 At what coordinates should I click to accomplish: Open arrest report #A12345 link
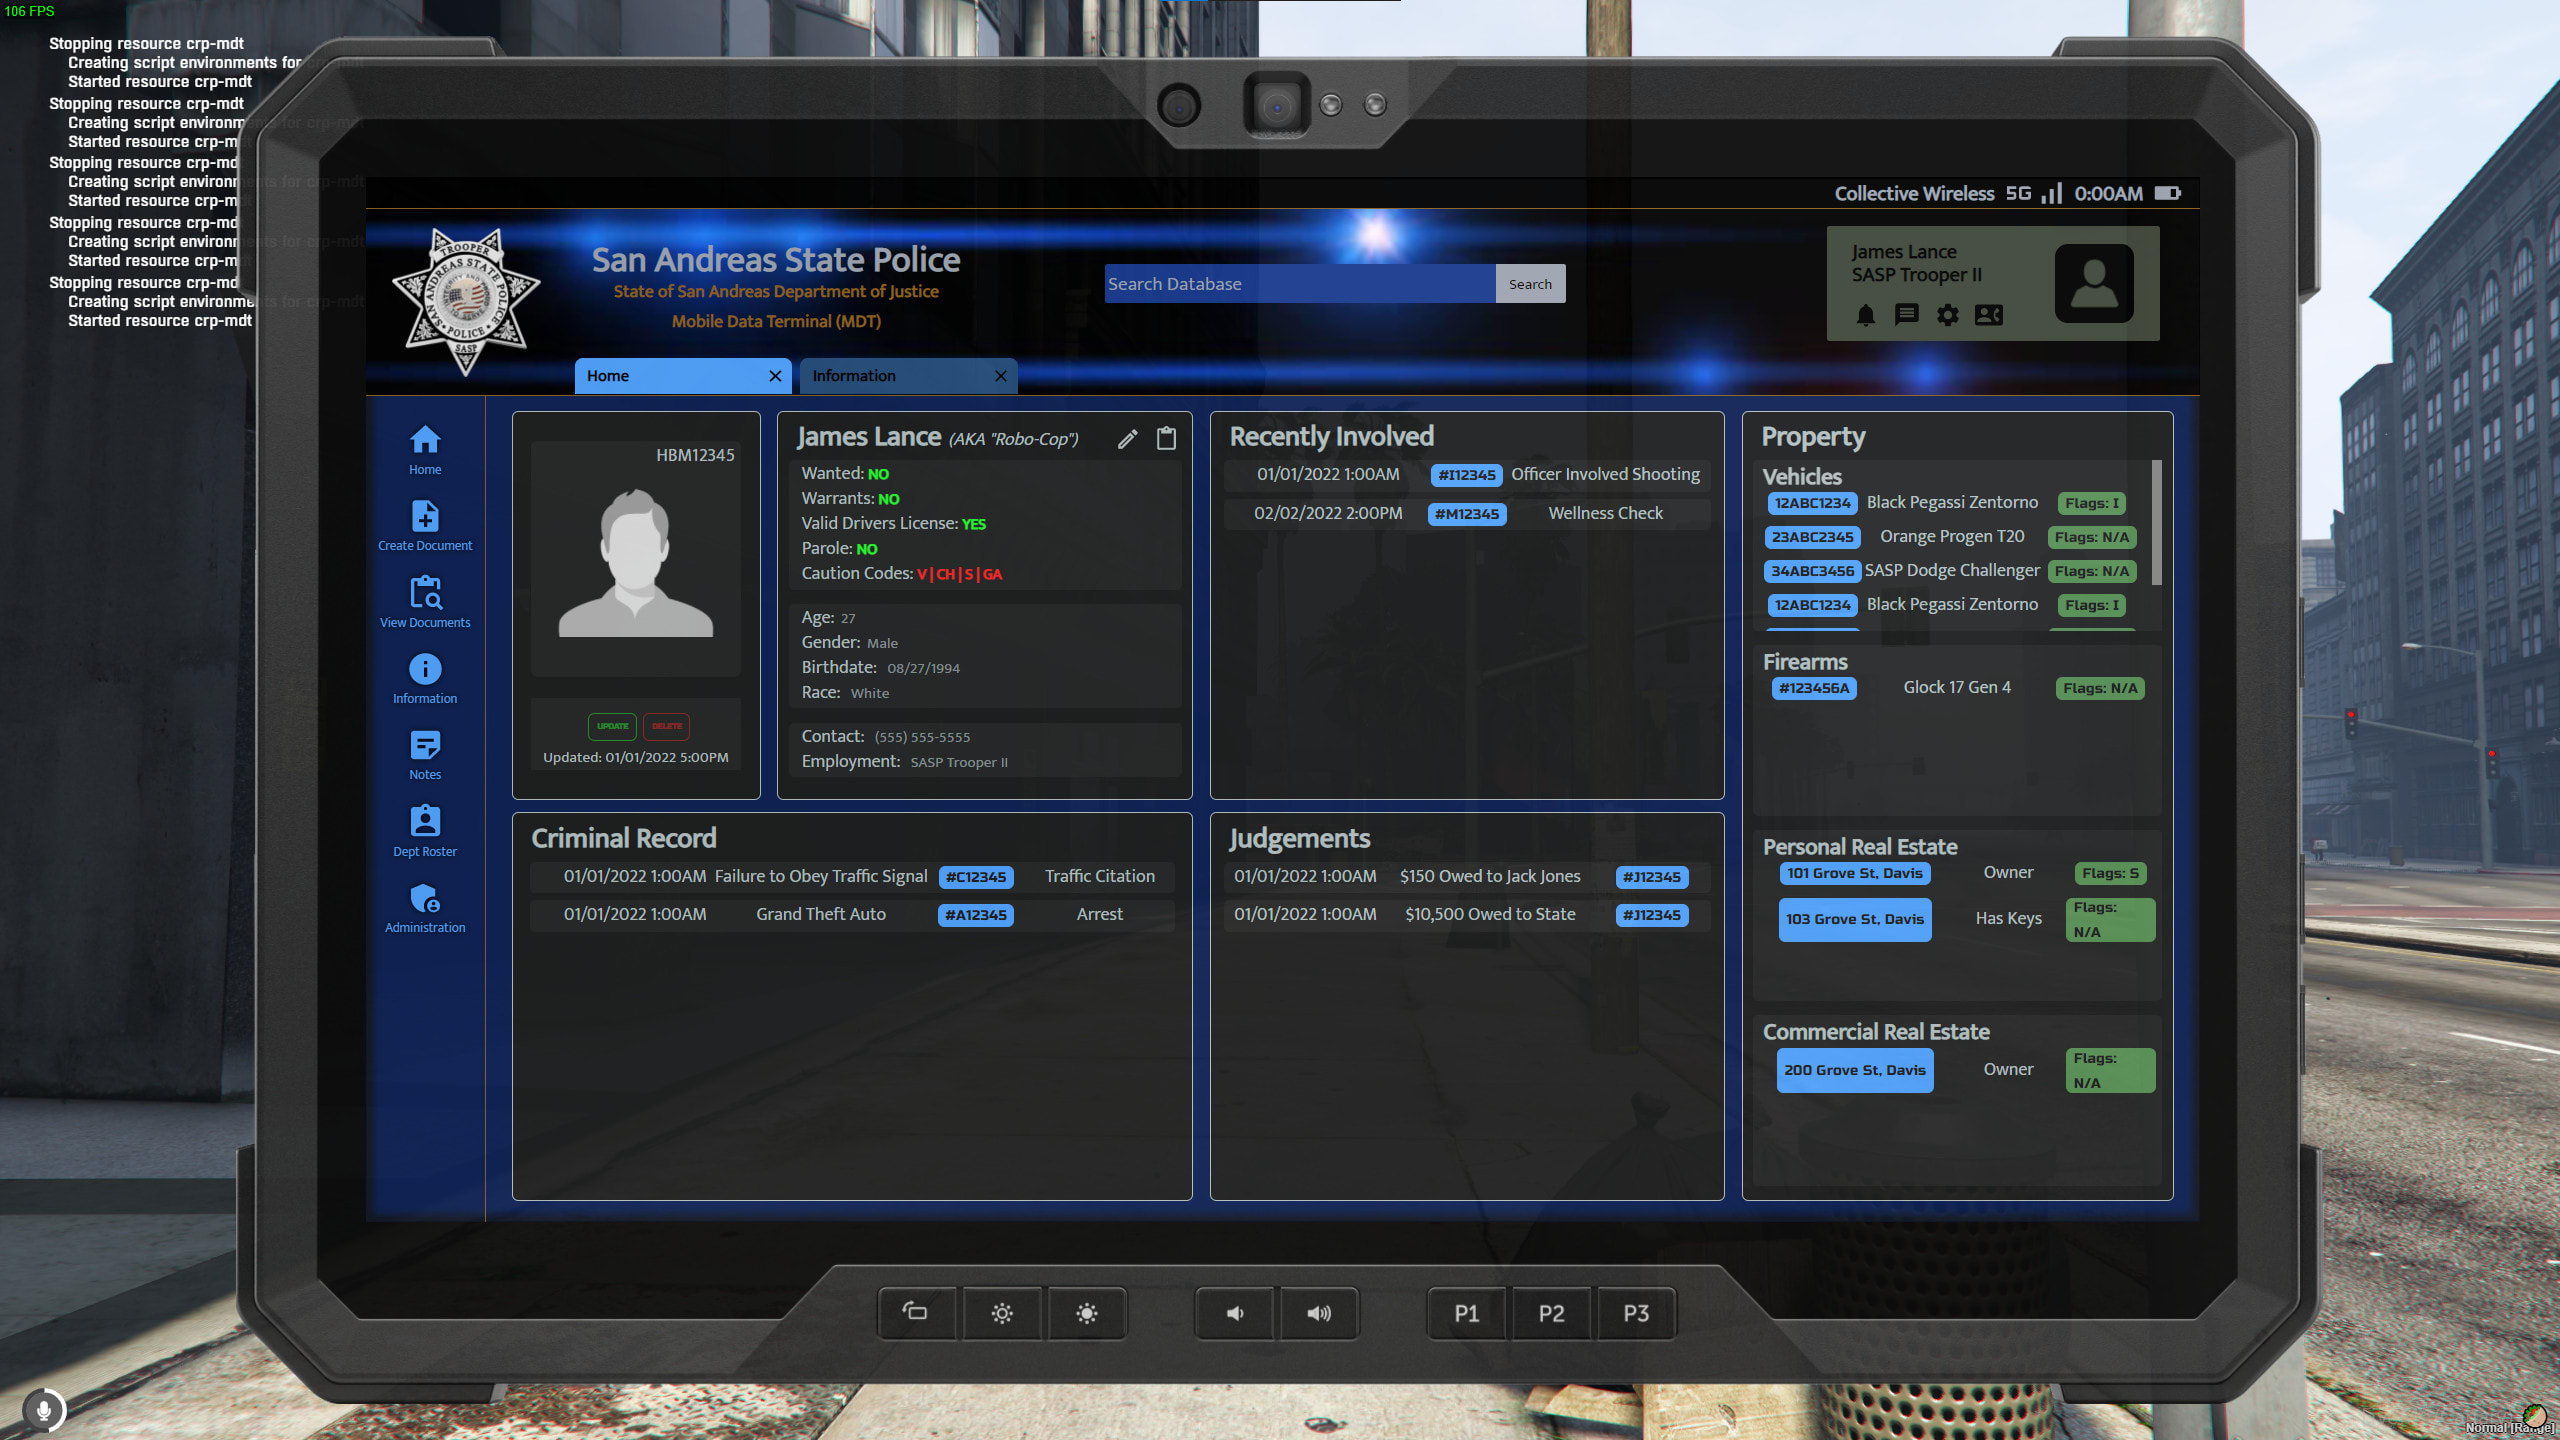(x=975, y=915)
